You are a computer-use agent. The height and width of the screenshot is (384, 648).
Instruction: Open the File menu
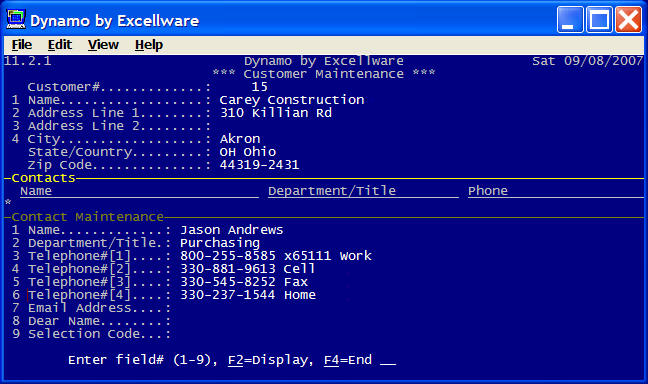[x=22, y=45]
